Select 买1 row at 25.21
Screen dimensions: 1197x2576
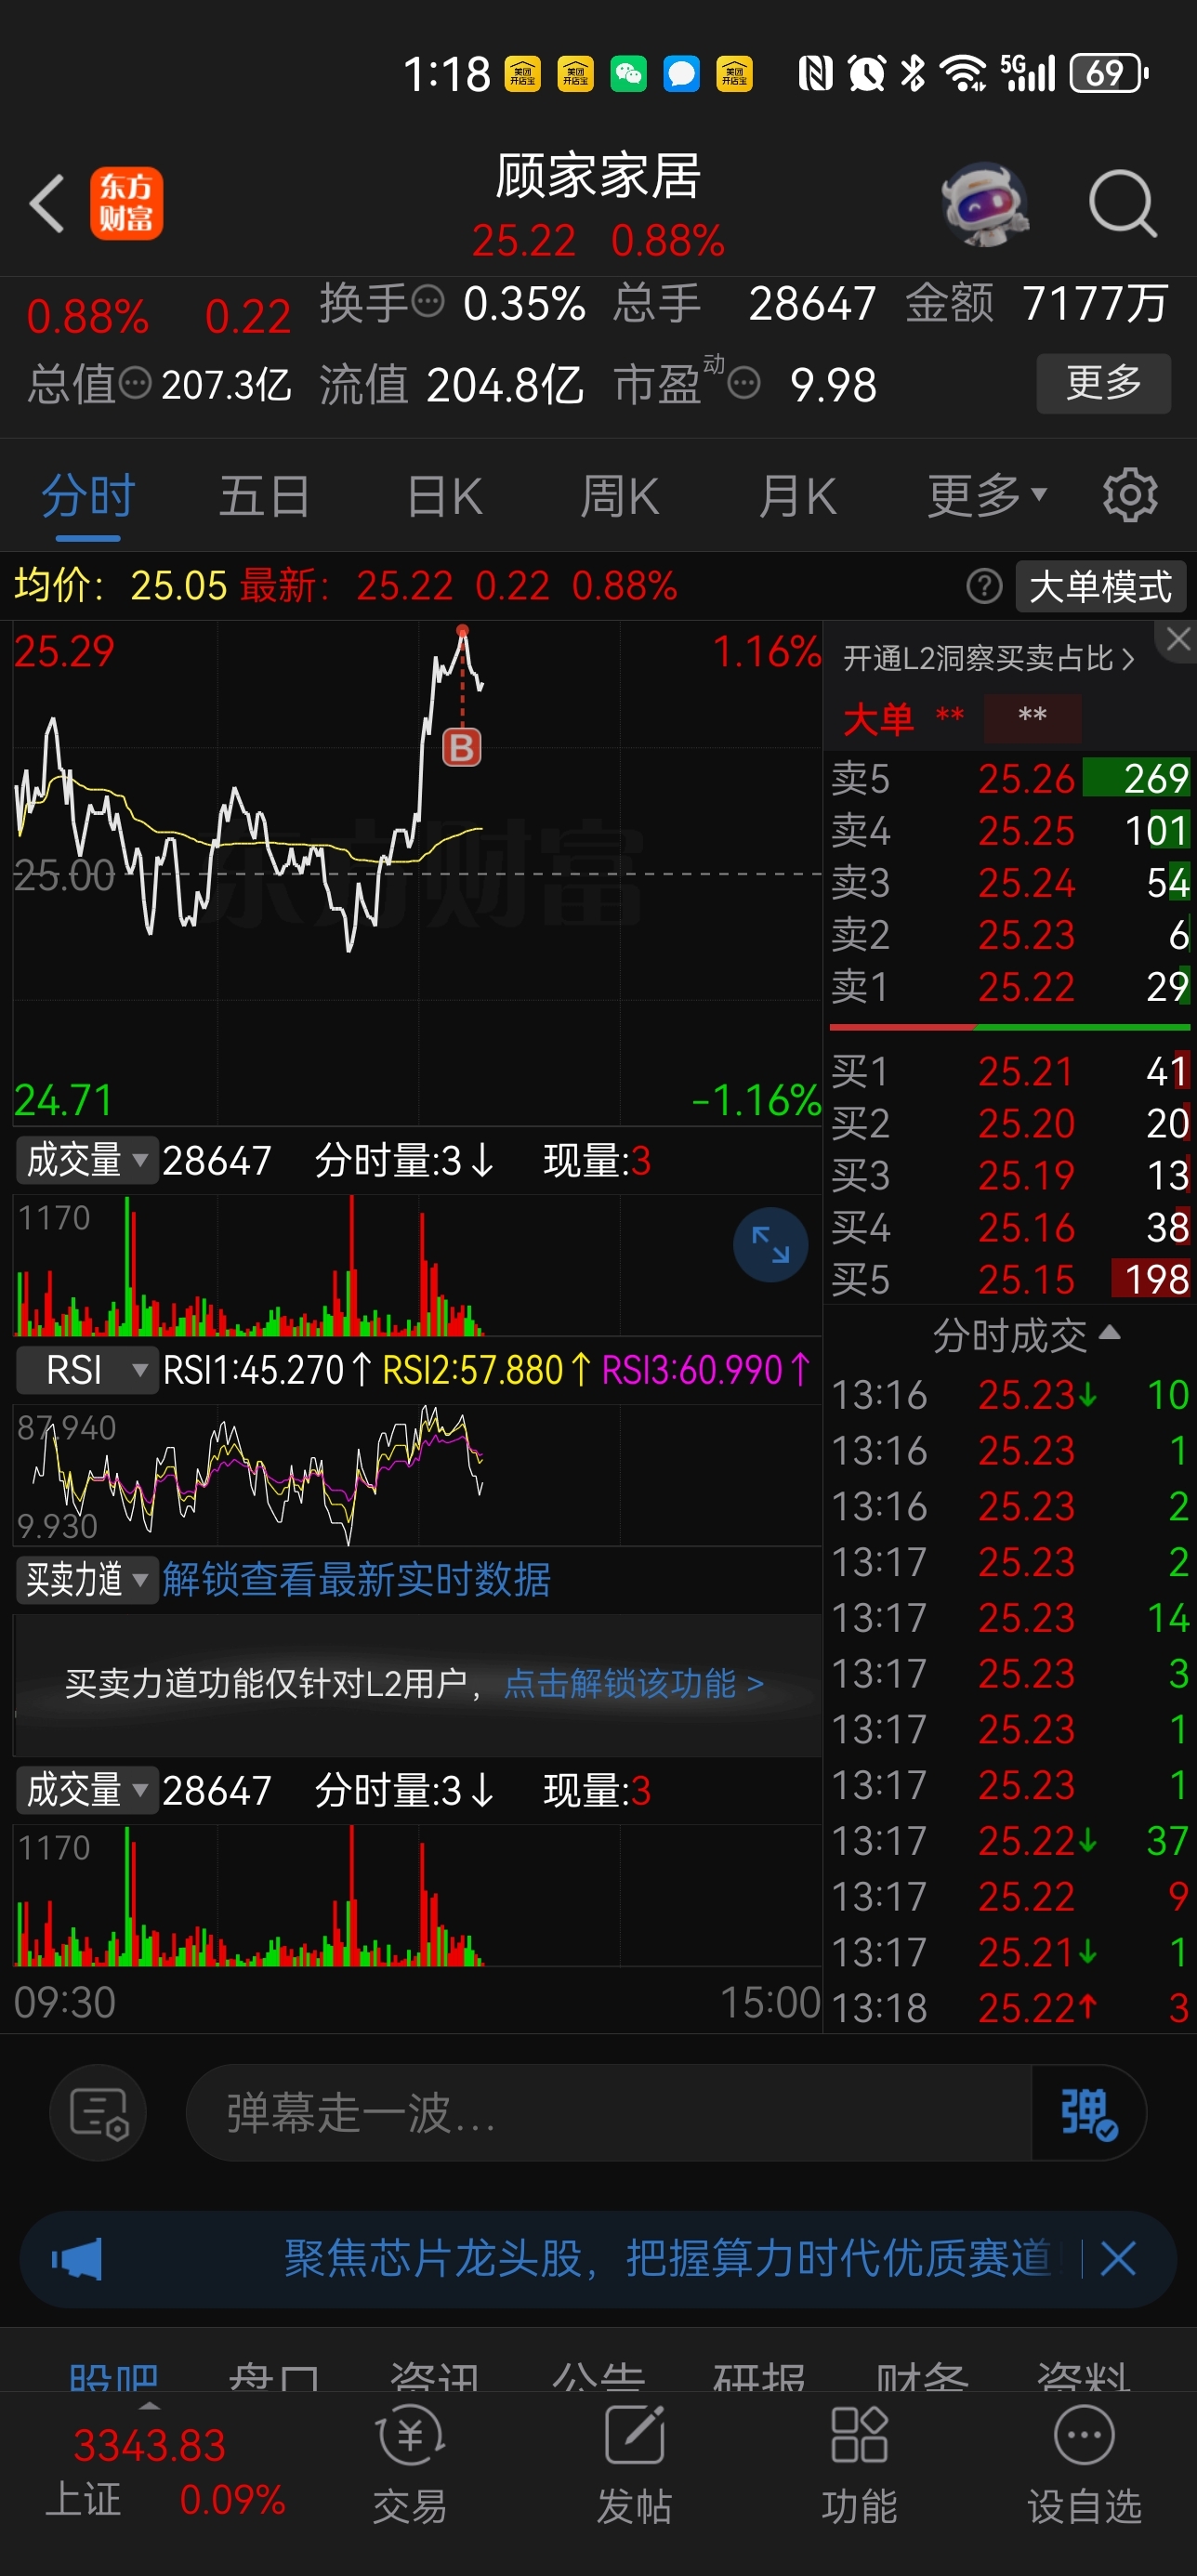[x=1009, y=1071]
